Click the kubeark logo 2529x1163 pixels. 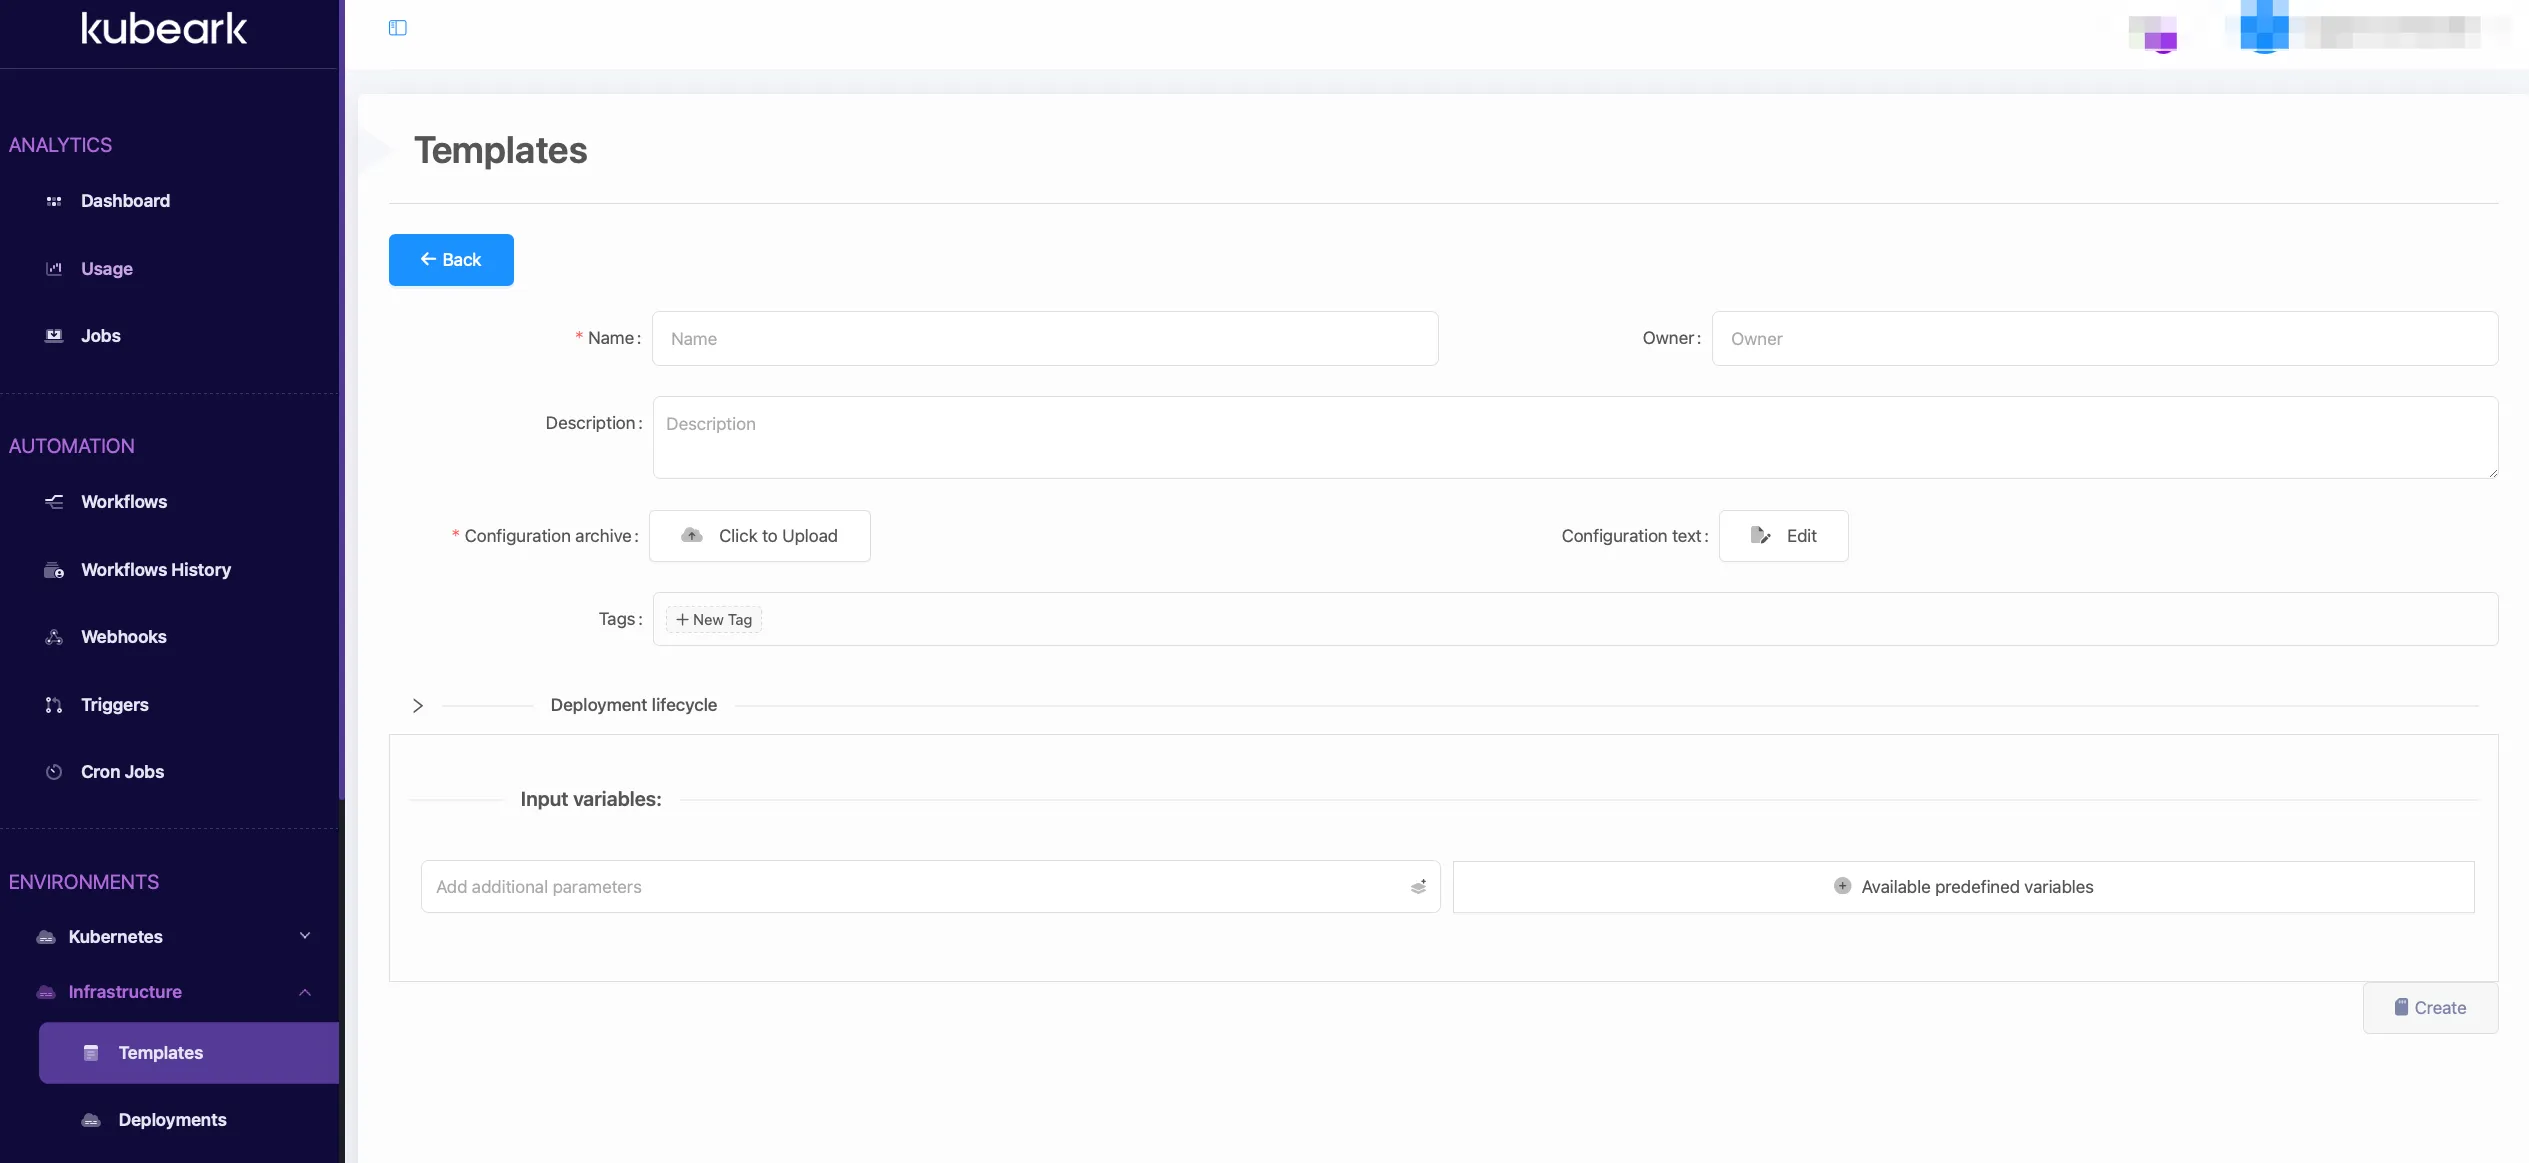click(x=164, y=29)
